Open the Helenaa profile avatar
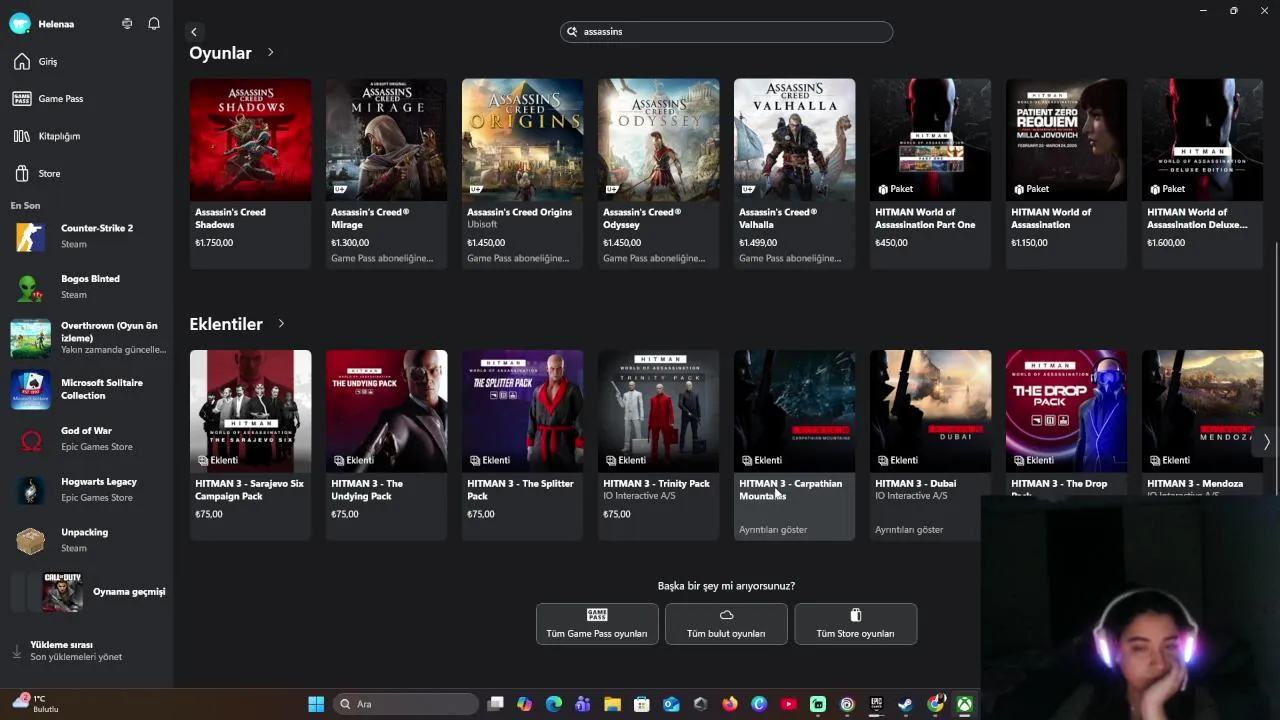1280x720 pixels. pyautogui.click(x=19, y=24)
